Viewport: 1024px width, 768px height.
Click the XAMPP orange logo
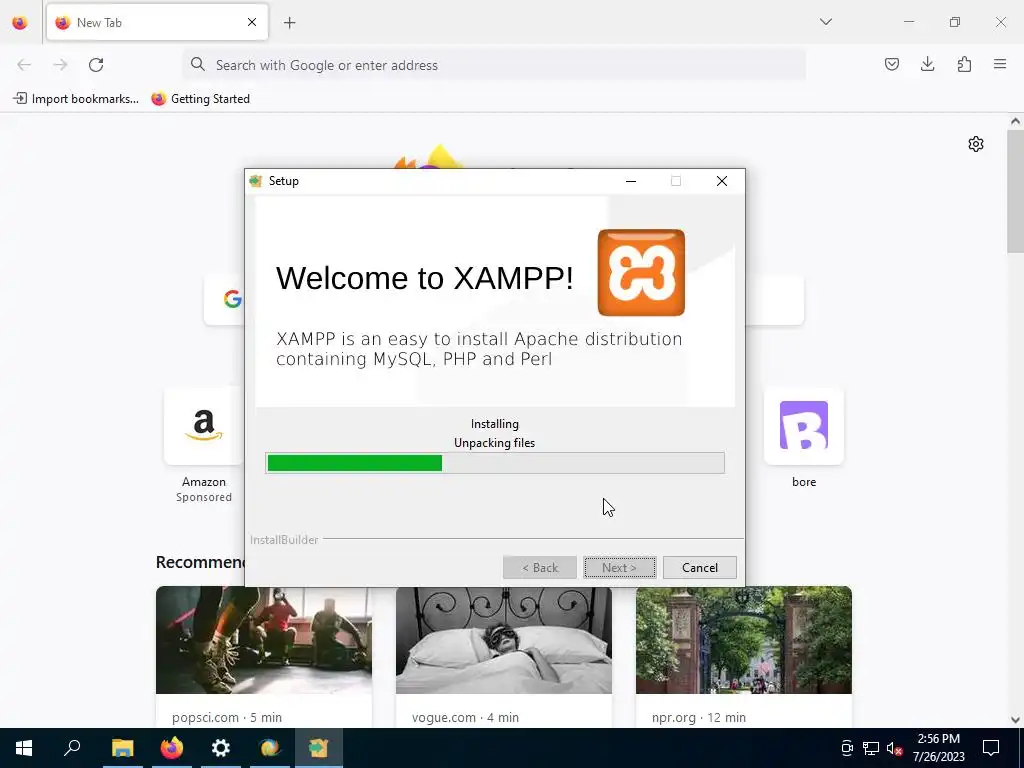tap(641, 272)
